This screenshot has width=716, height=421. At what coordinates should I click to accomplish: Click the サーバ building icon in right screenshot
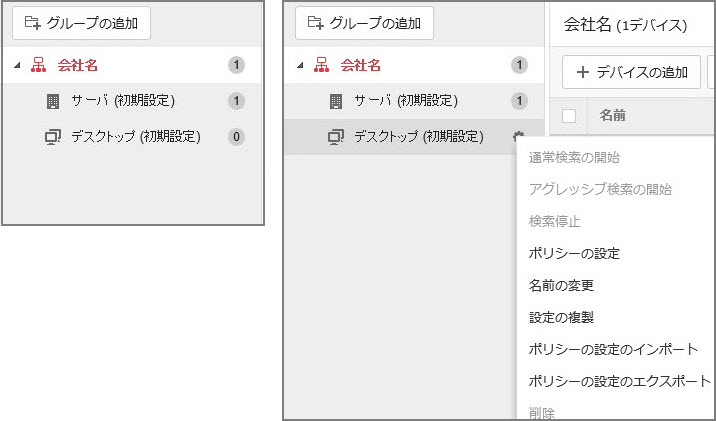point(336,101)
